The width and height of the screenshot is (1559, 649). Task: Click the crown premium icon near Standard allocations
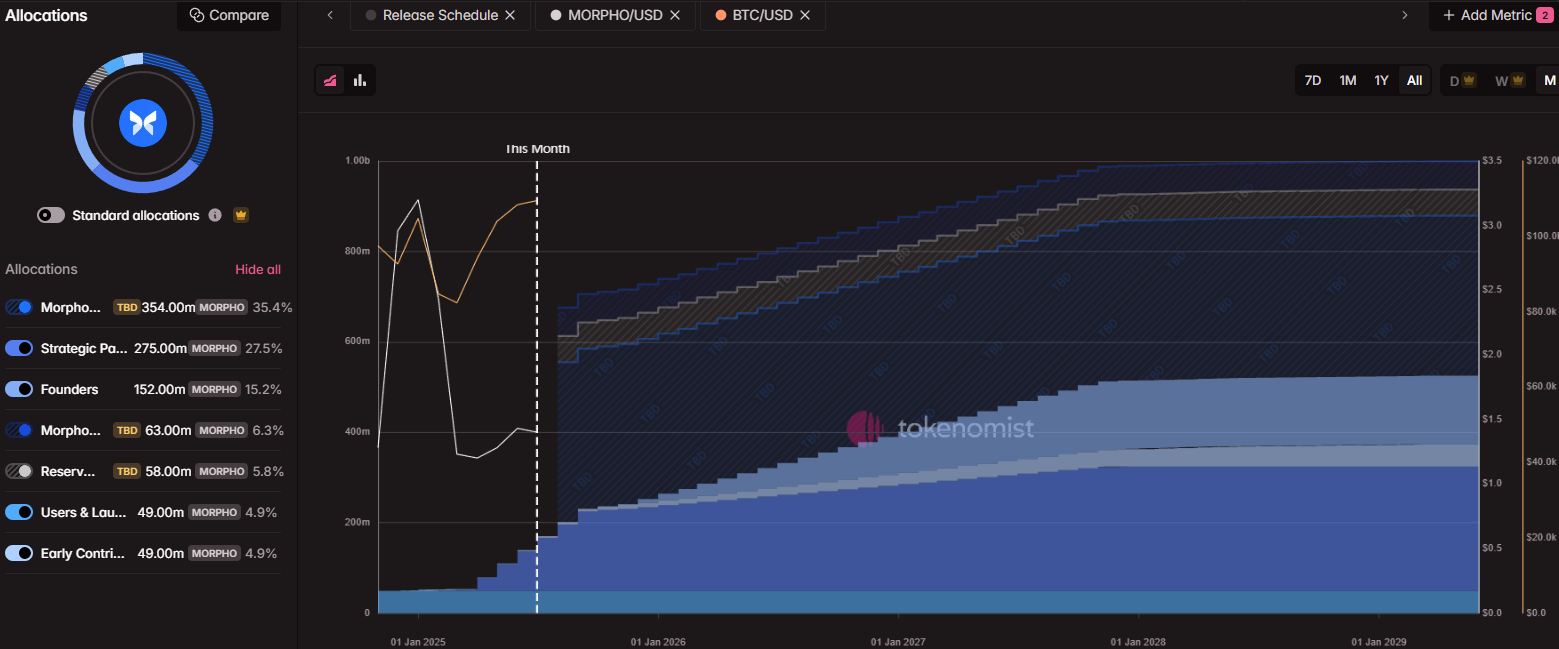(x=240, y=215)
